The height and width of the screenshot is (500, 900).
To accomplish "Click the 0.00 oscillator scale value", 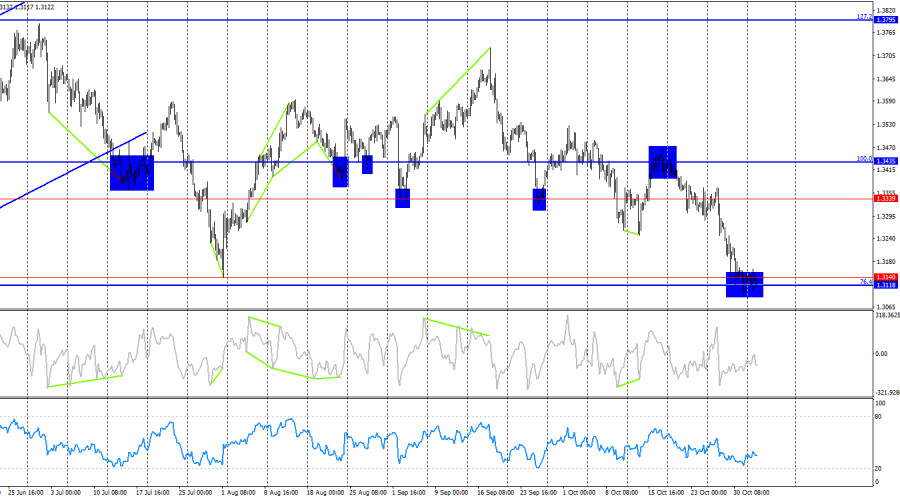I will [881, 354].
